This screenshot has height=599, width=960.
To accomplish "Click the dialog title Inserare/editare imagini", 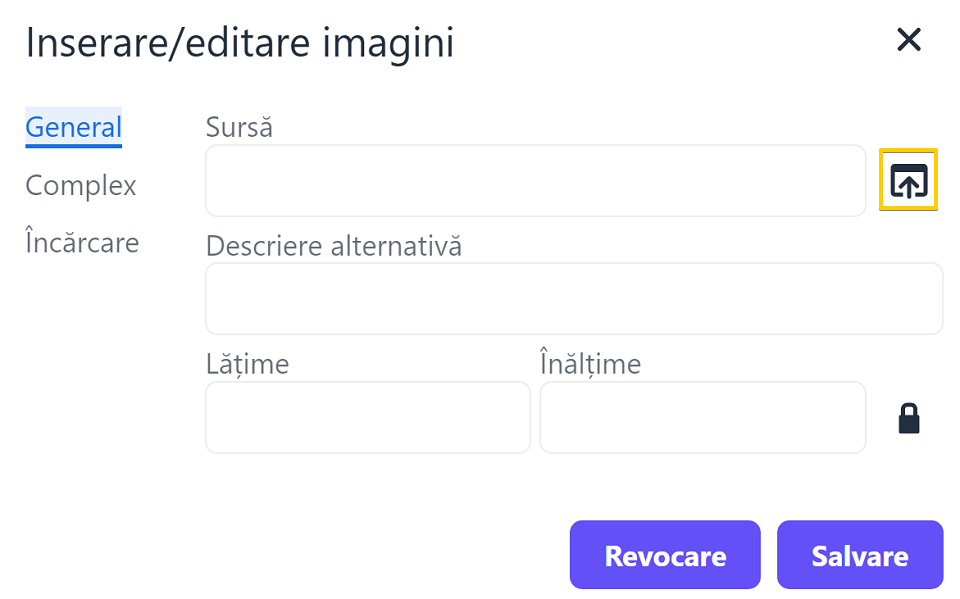I will click(239, 43).
